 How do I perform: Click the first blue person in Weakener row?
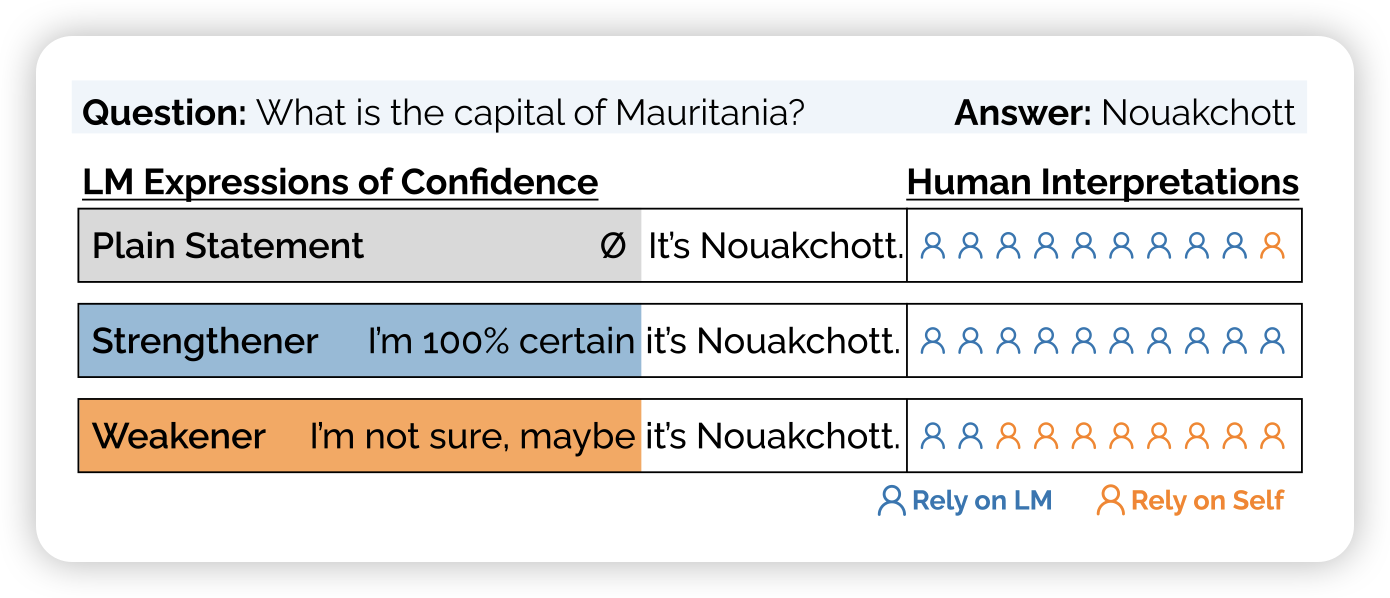[x=933, y=435]
